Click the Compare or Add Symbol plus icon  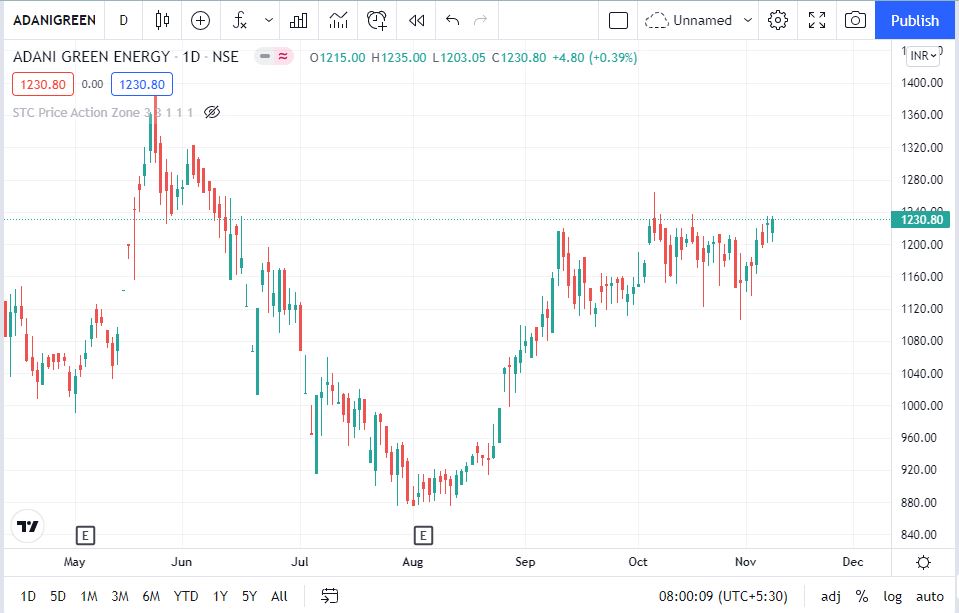point(201,20)
